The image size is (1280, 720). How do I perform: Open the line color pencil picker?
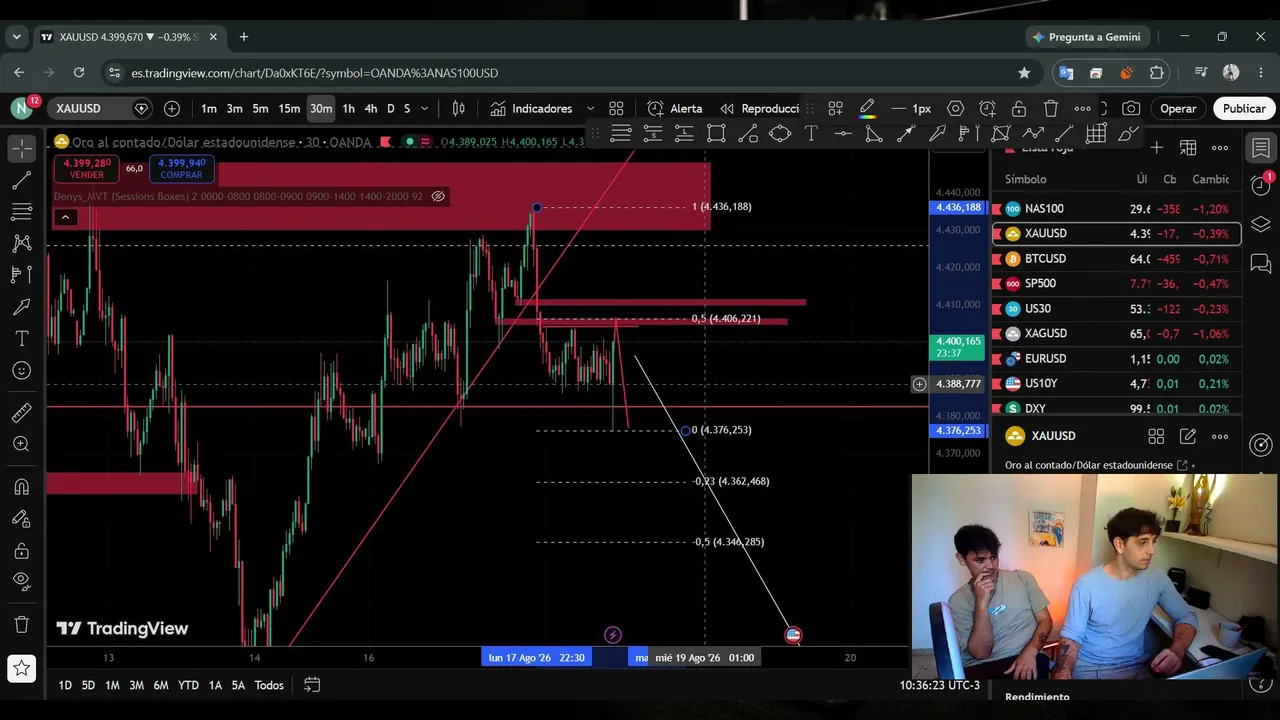867,108
